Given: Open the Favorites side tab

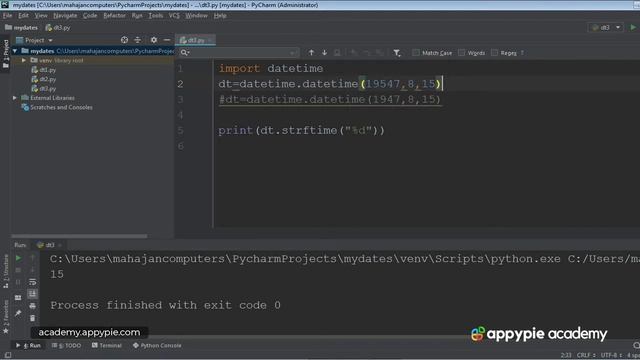Looking at the screenshot, I should (6, 316).
